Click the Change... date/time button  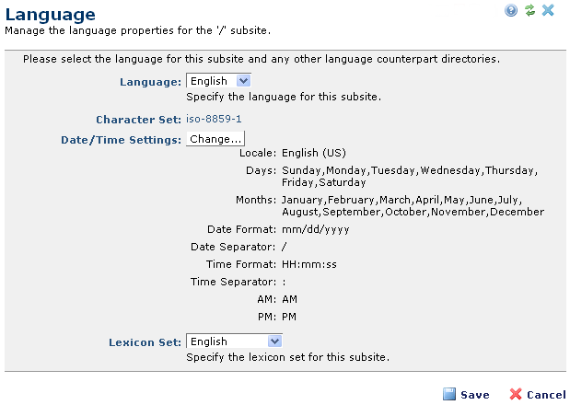coord(216,139)
